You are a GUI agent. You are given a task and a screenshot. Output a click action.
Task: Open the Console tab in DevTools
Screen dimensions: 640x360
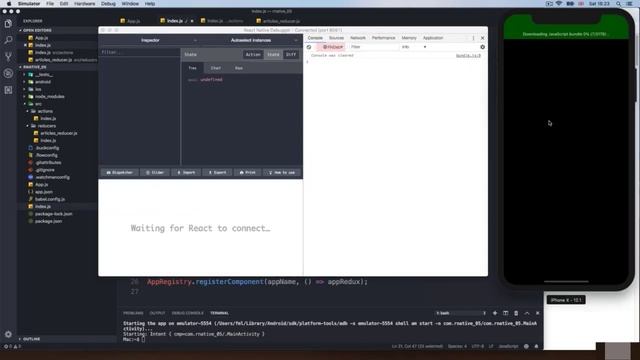(315, 38)
